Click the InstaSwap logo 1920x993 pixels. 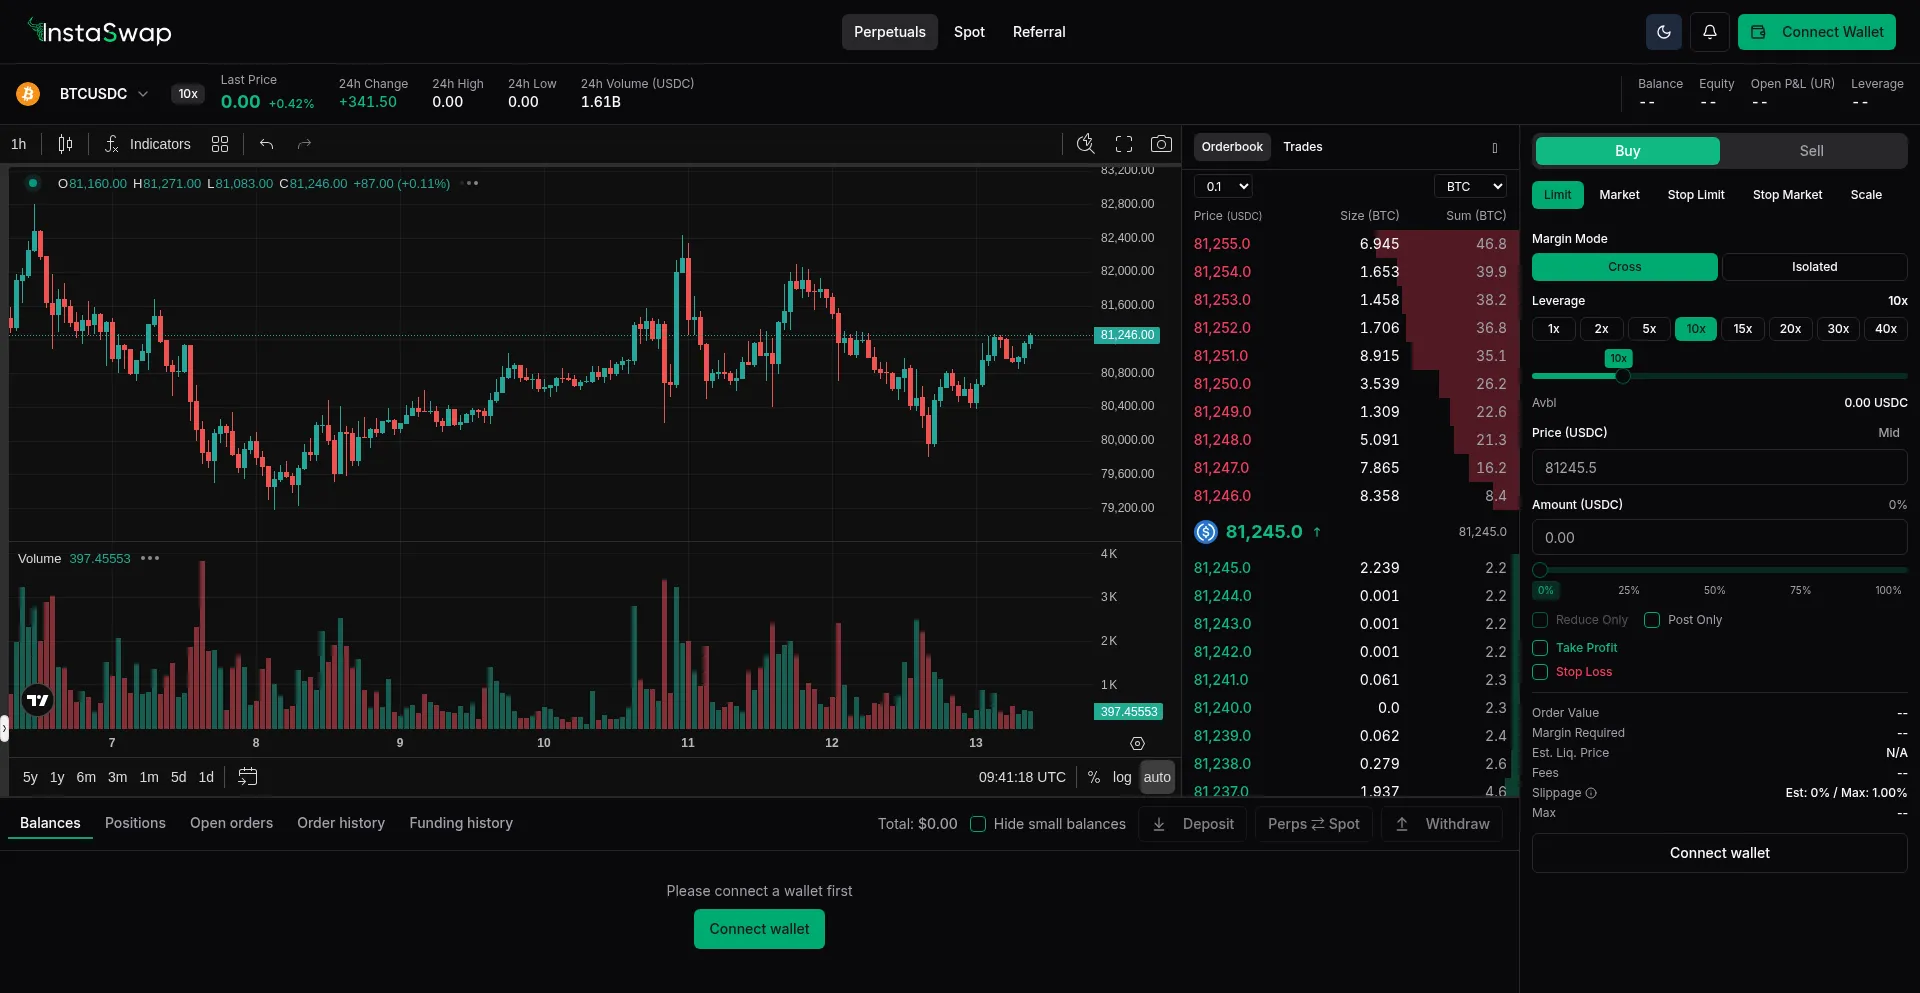click(100, 32)
